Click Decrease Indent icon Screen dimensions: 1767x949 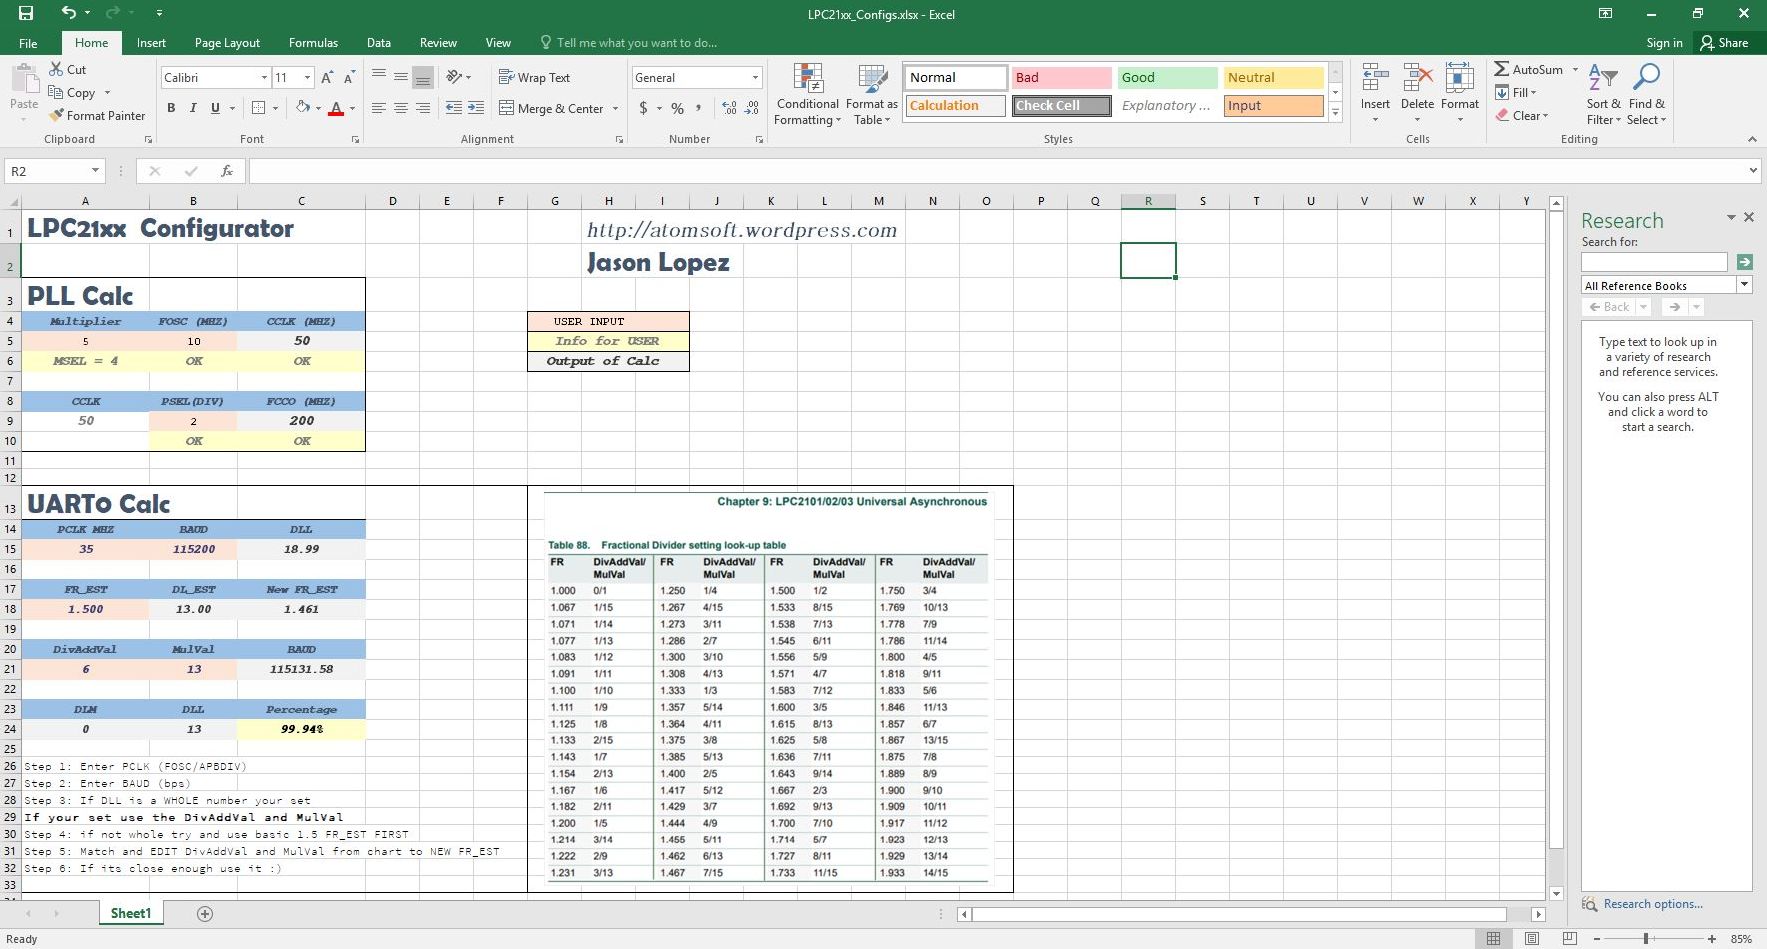(453, 108)
